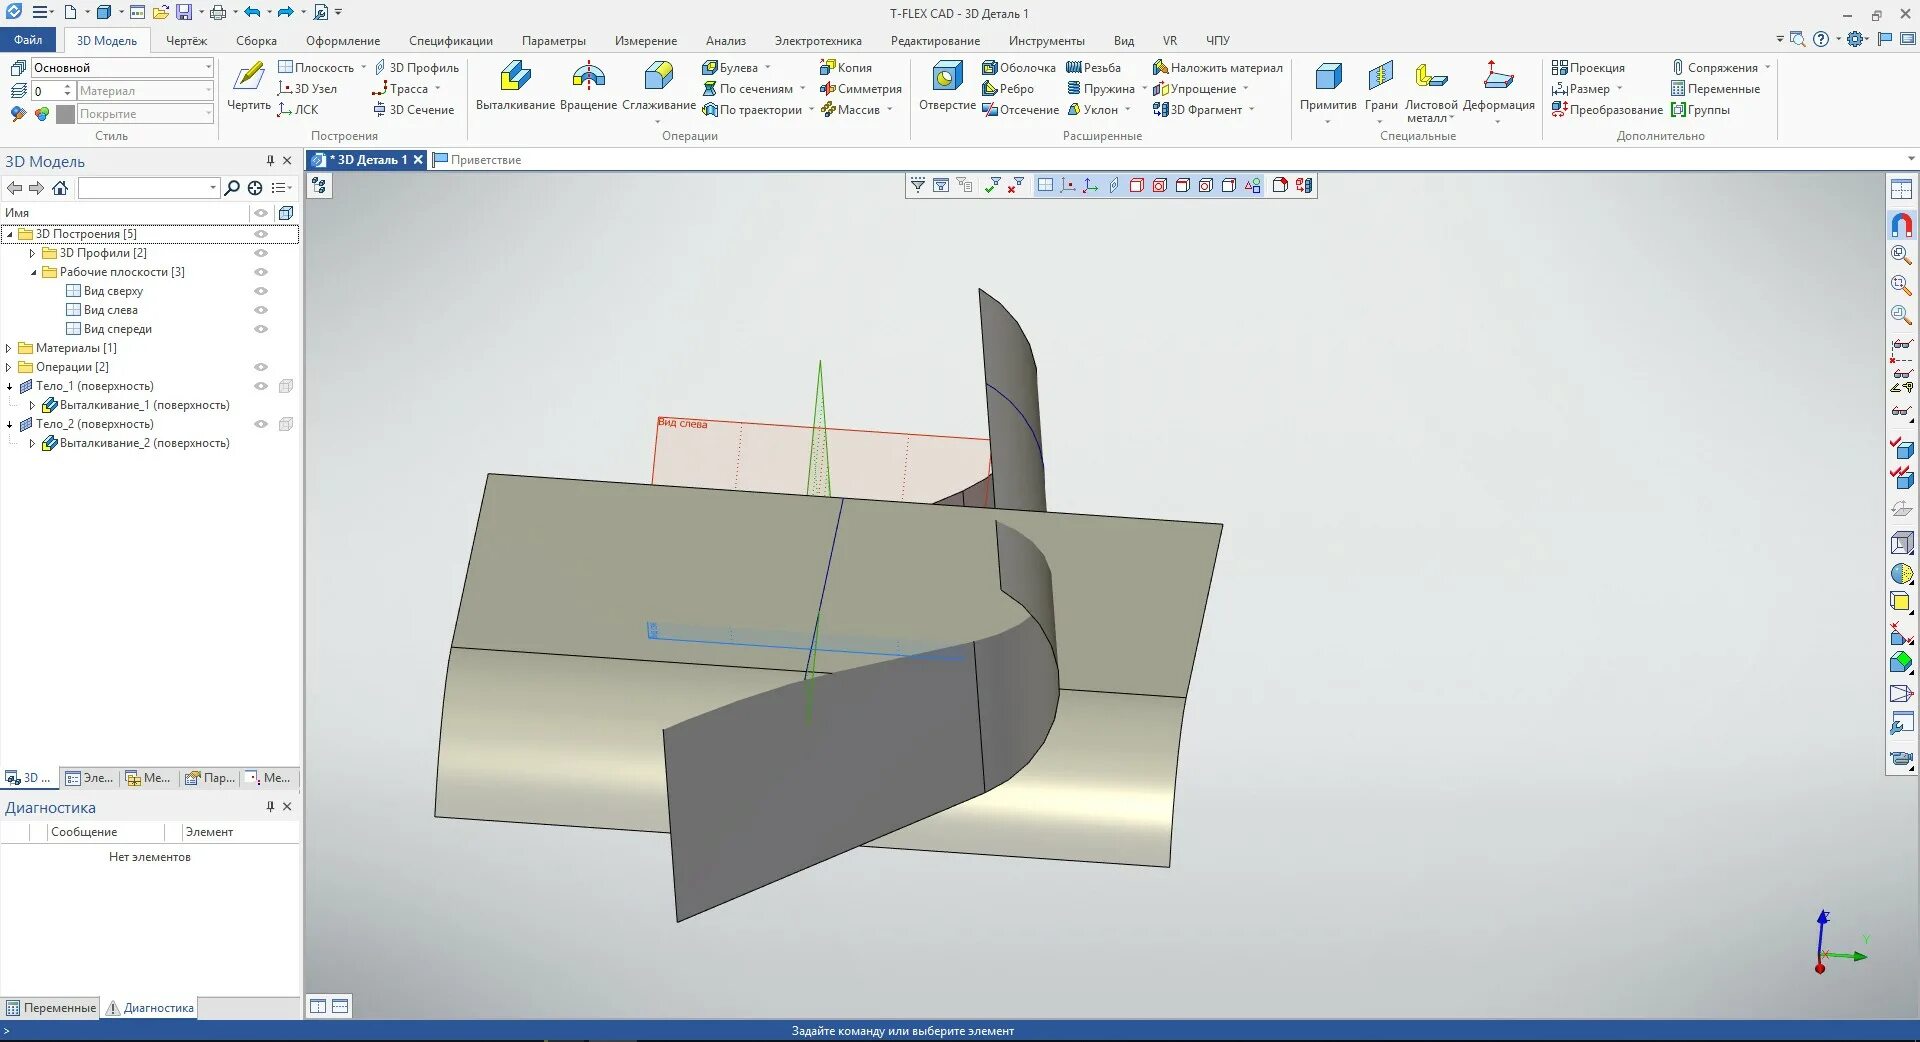Screen dimensions: 1920x1042
Task: Toggle visibility of 3D Профили folder
Action: pyautogui.click(x=261, y=253)
